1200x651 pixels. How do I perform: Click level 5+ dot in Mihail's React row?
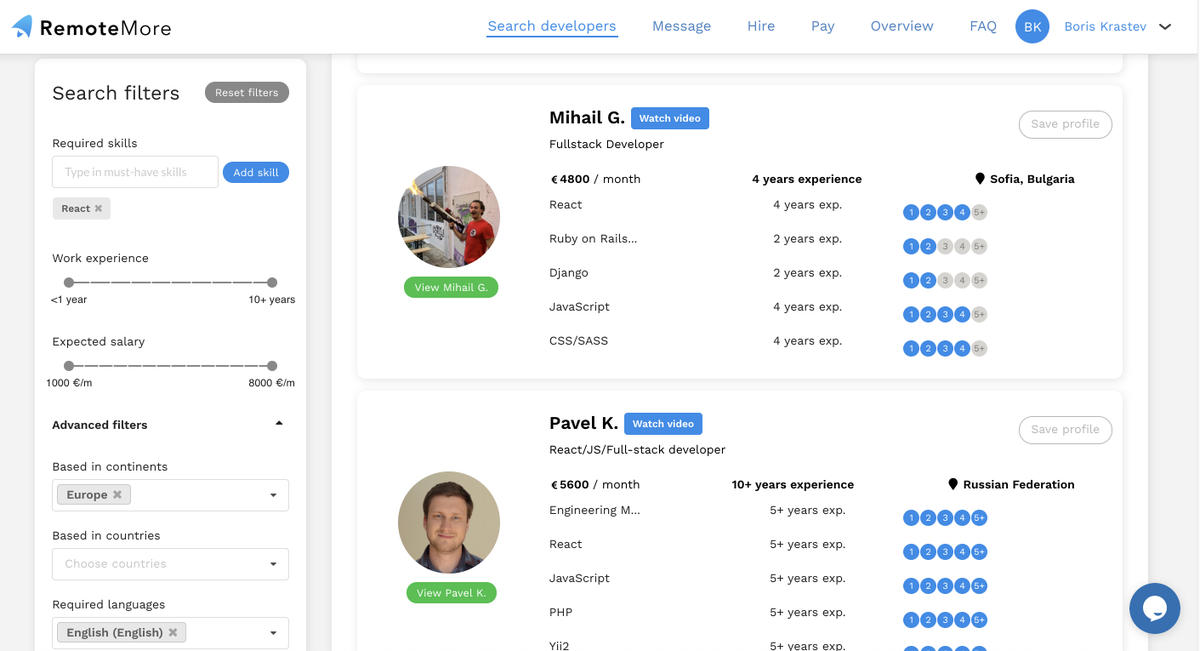979,212
